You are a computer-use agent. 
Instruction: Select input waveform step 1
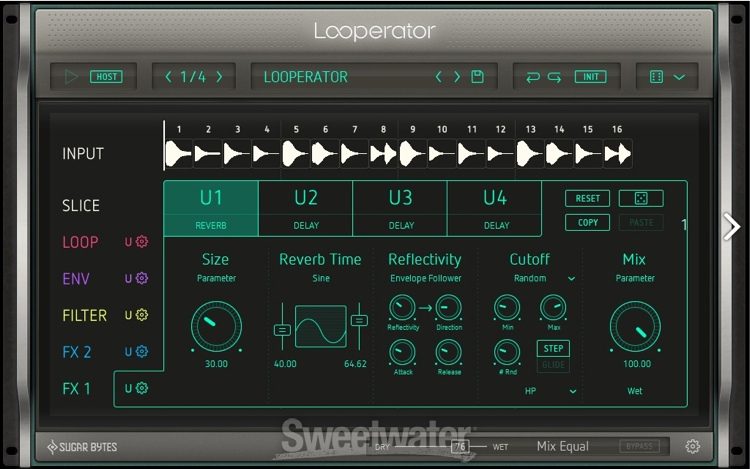(x=178, y=154)
